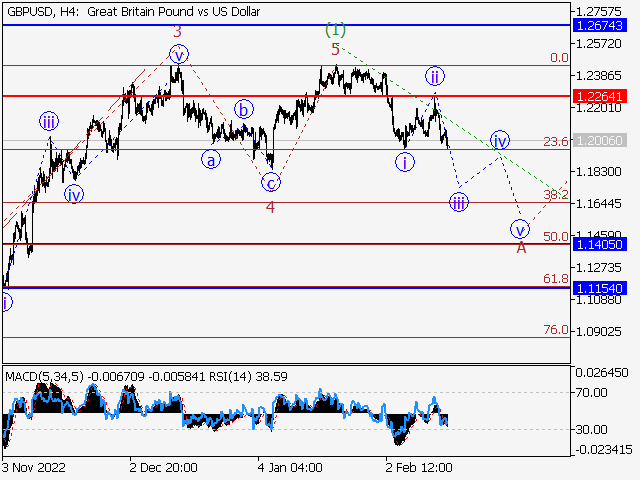Click the 1.27575 price axis value
This screenshot has height=480, width=640.
(x=598, y=11)
